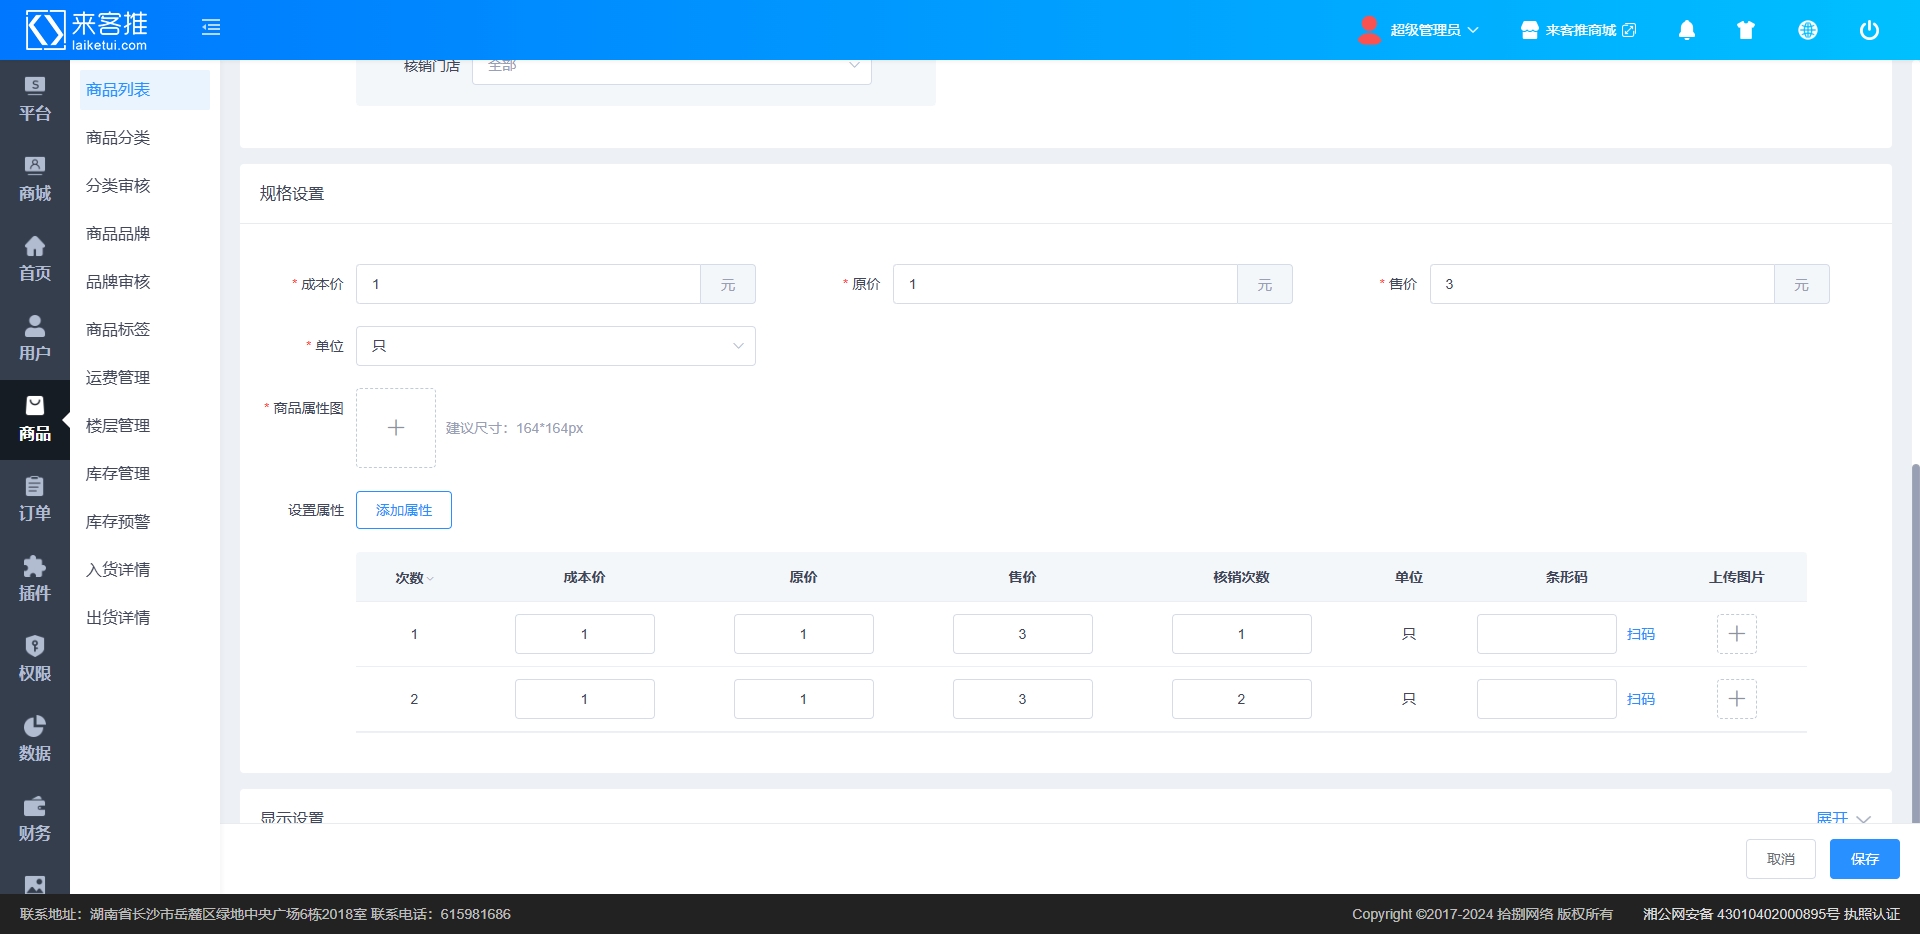Click the notification bell icon
The image size is (1920, 934).
1686,30
